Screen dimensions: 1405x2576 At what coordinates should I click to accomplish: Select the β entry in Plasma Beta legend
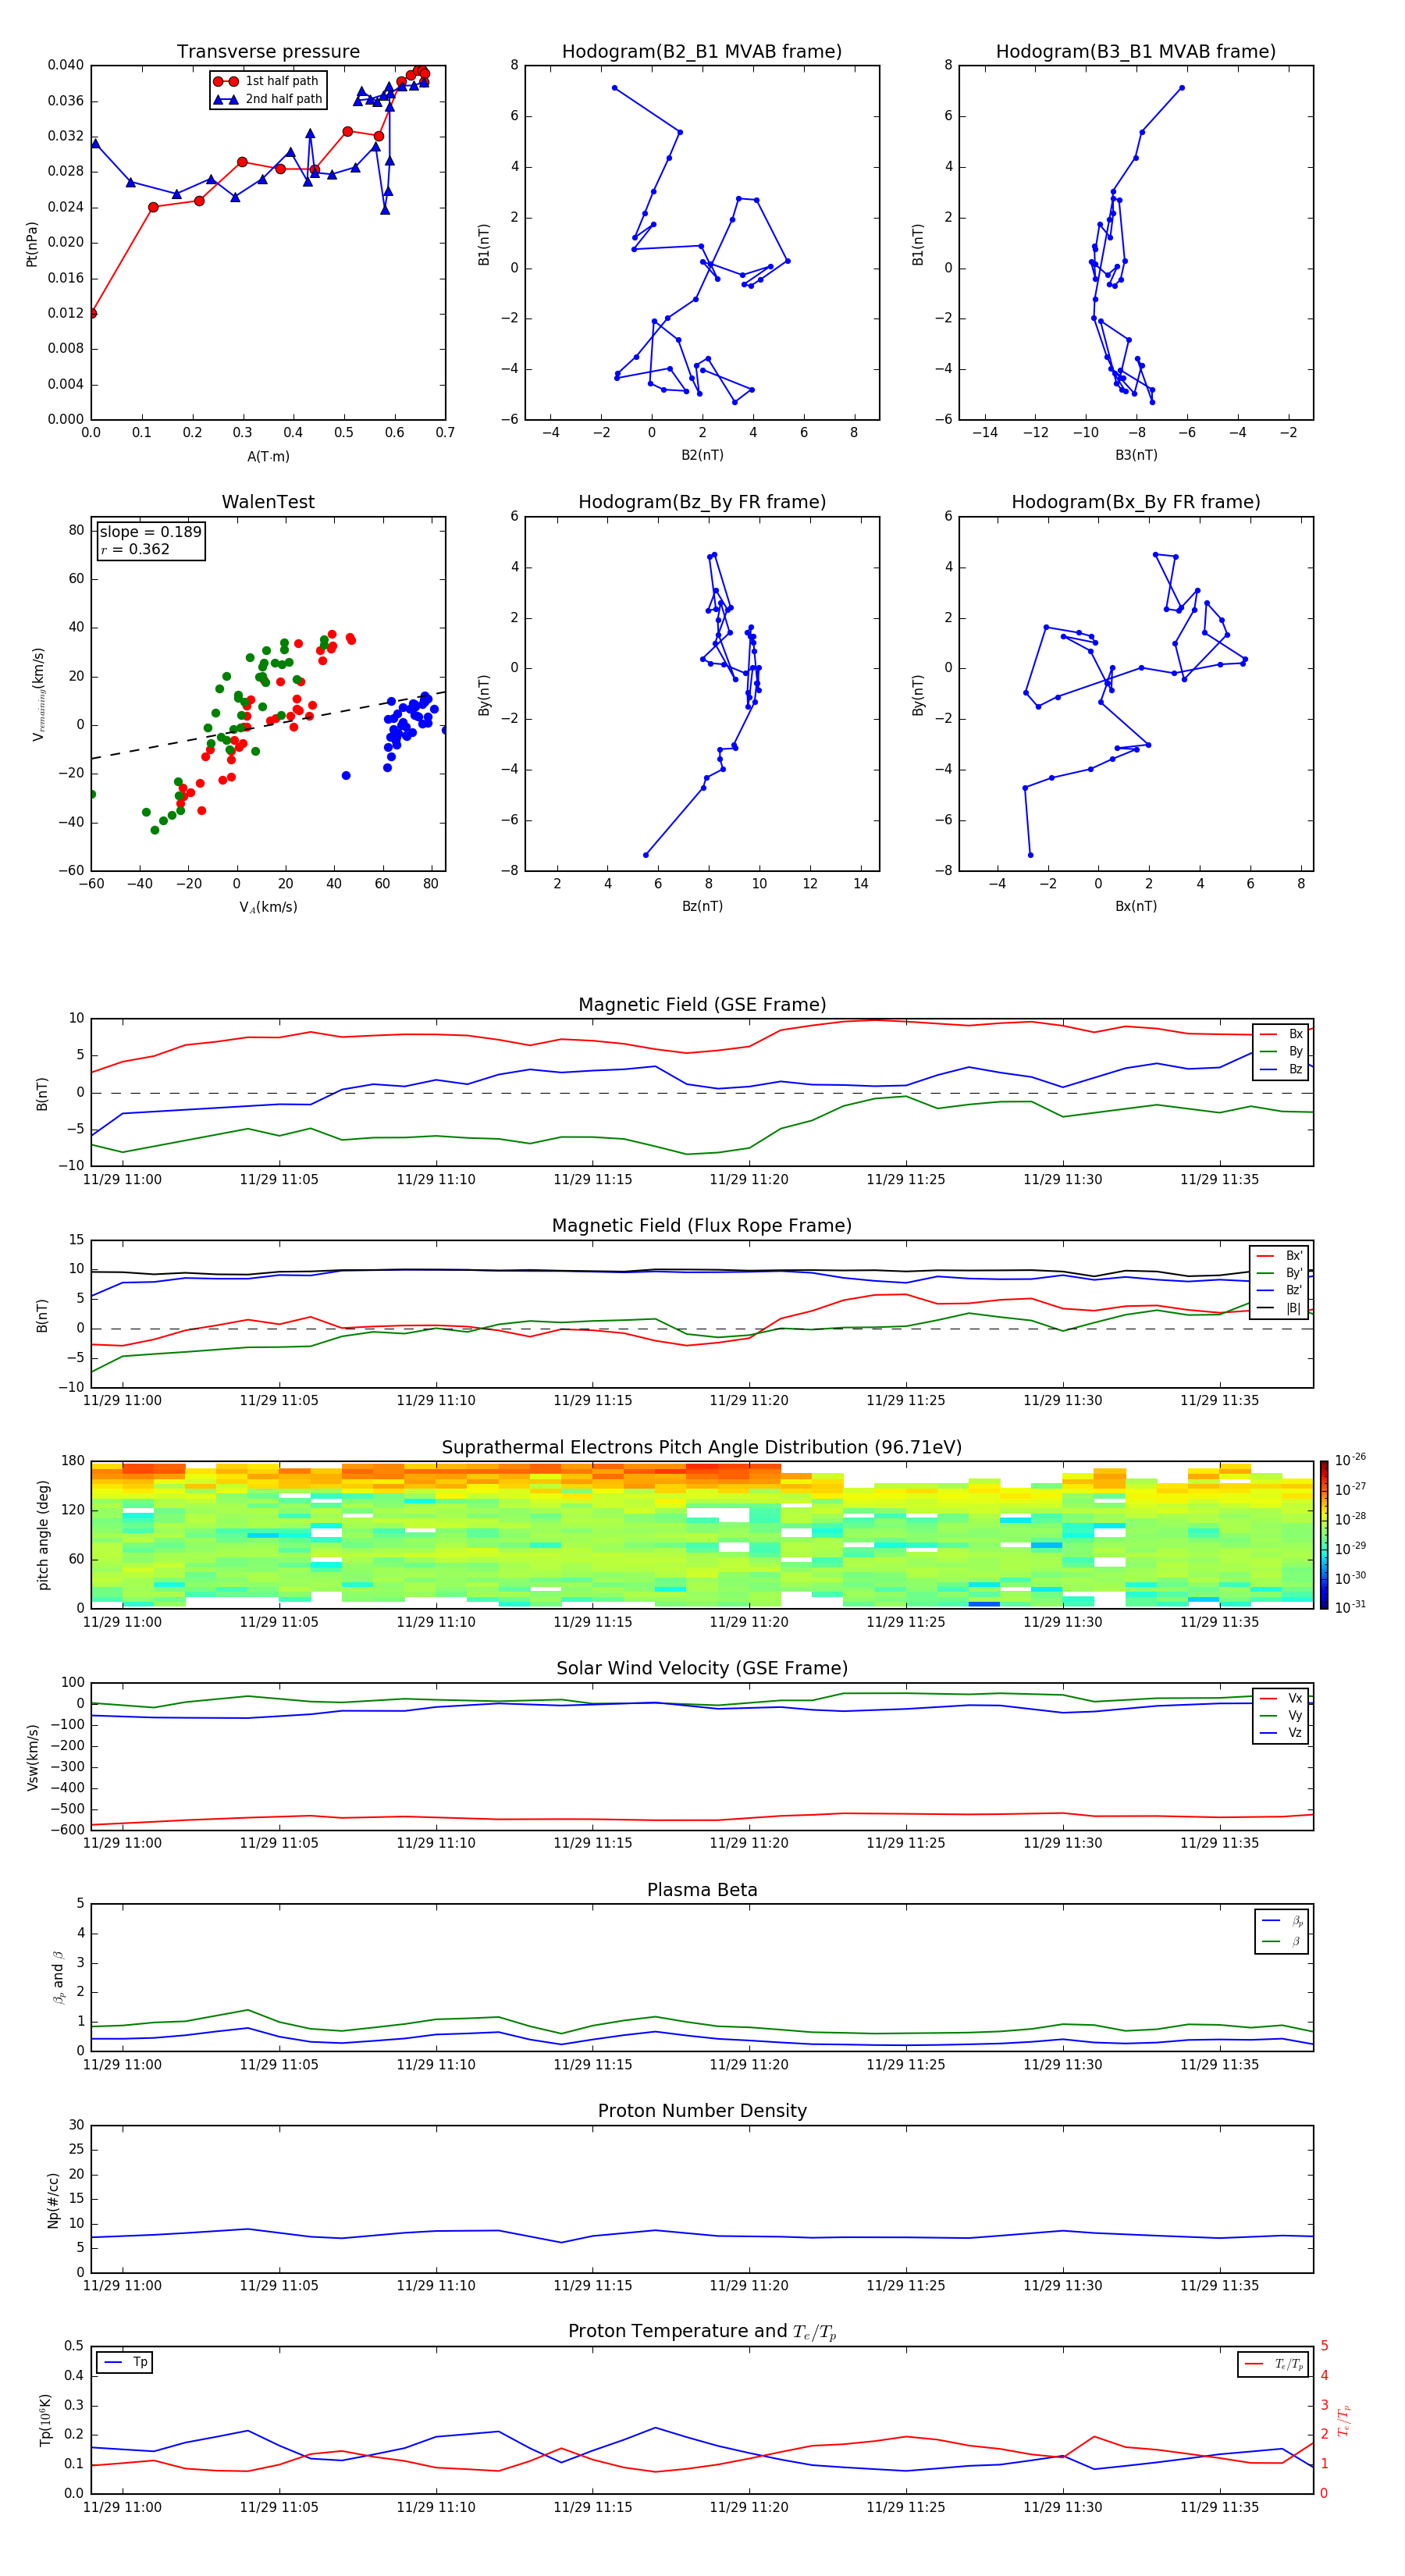pyautogui.click(x=1283, y=1941)
